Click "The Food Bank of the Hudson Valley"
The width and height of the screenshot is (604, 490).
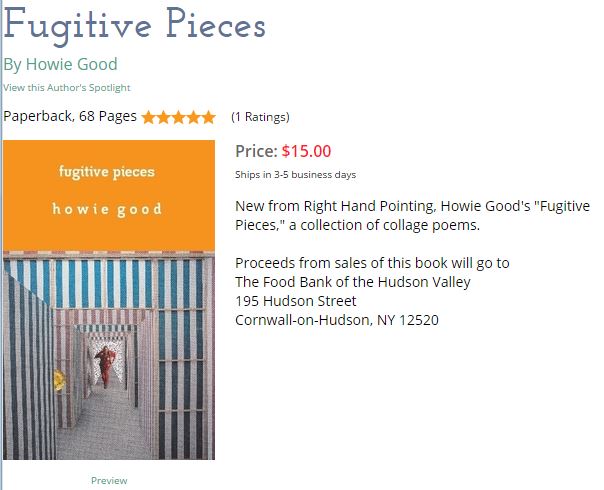(352, 282)
